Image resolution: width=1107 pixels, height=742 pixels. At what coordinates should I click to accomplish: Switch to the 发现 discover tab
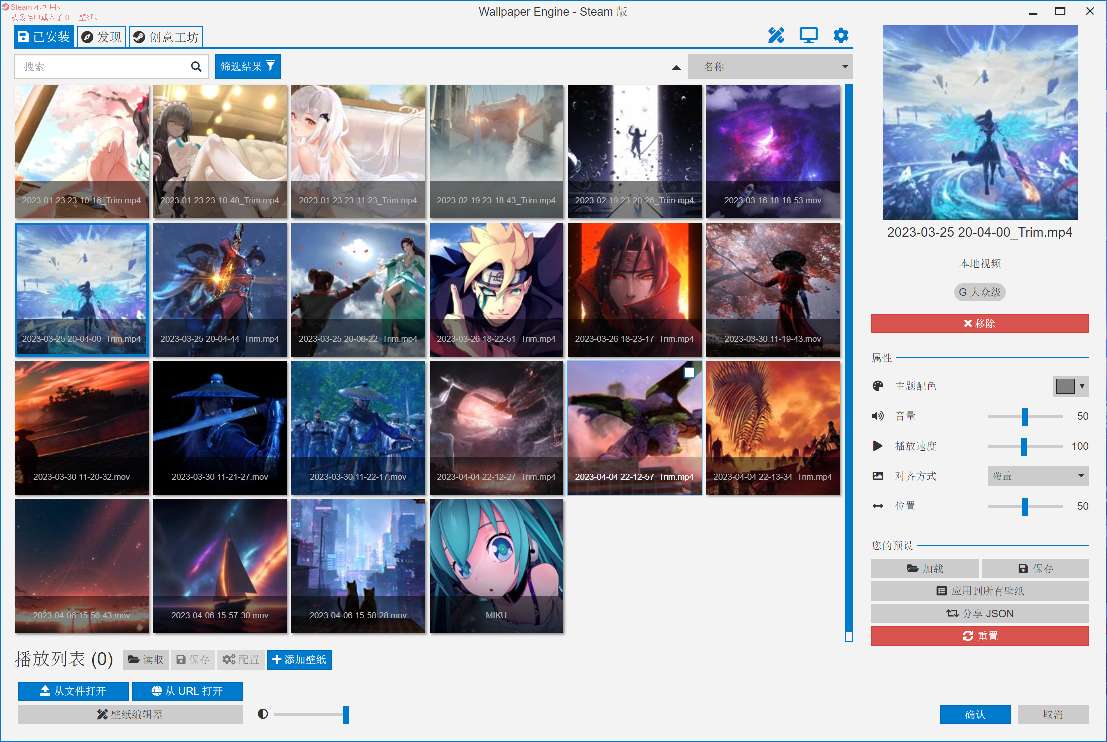click(101, 37)
